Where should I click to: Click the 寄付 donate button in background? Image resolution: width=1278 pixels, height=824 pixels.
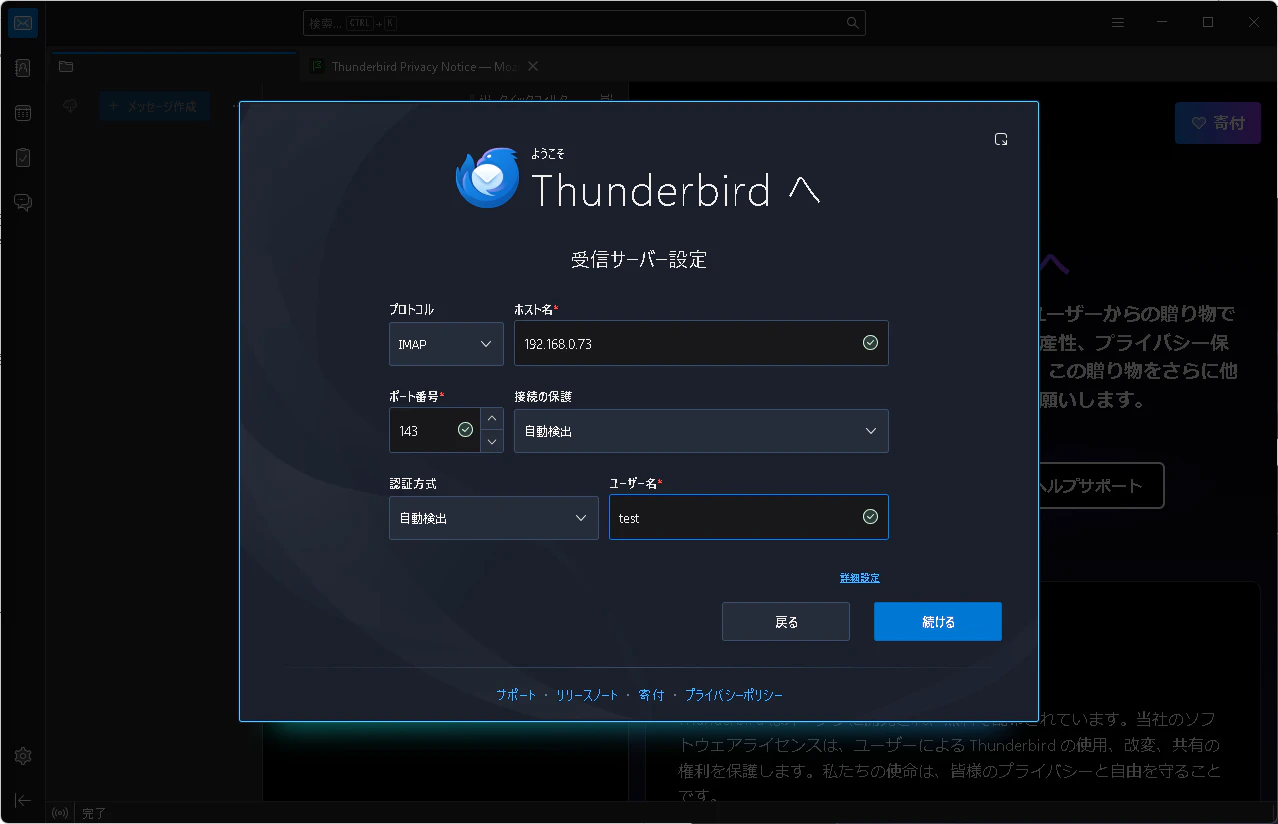(1217, 123)
